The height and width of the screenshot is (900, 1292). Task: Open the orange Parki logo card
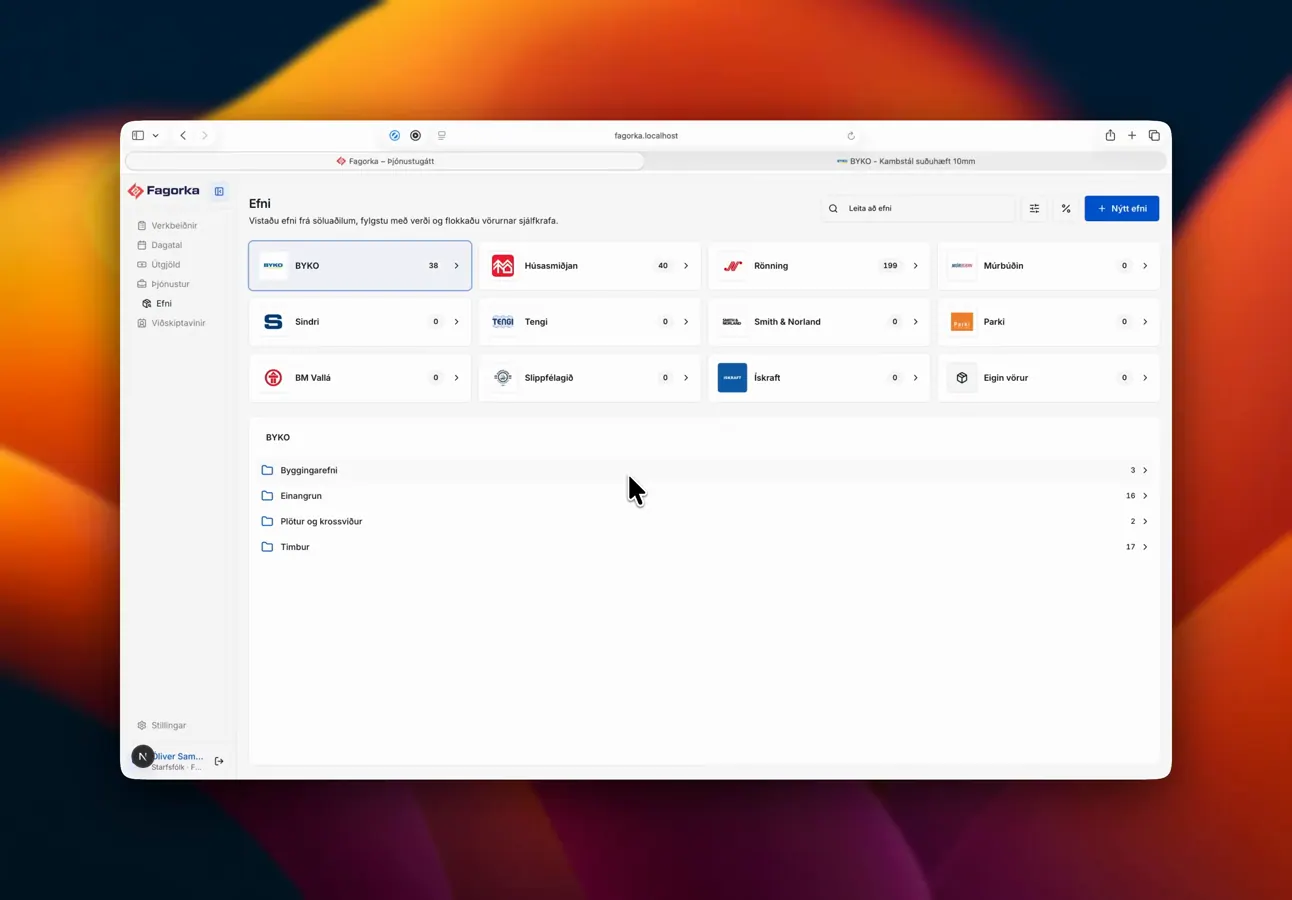[962, 322]
